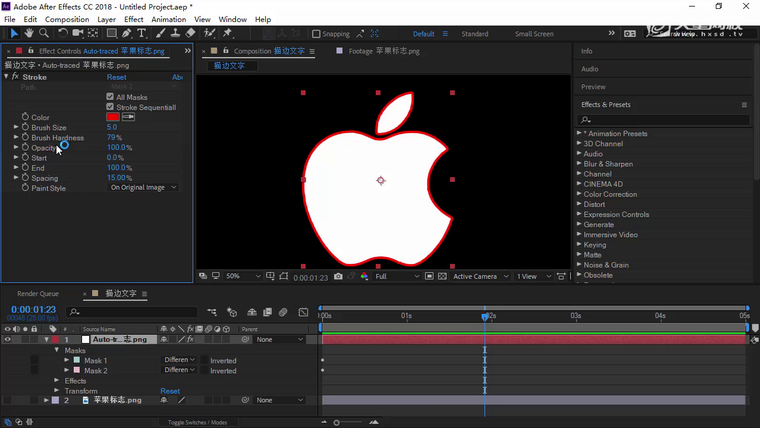
Task: Pick the Pen tool in toolbar
Action: coord(127,33)
